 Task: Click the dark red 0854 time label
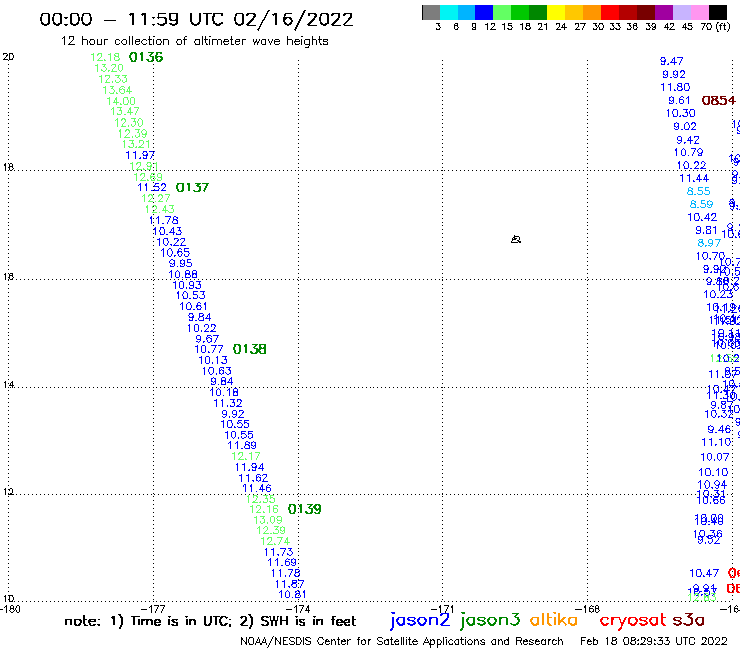[x=718, y=101]
